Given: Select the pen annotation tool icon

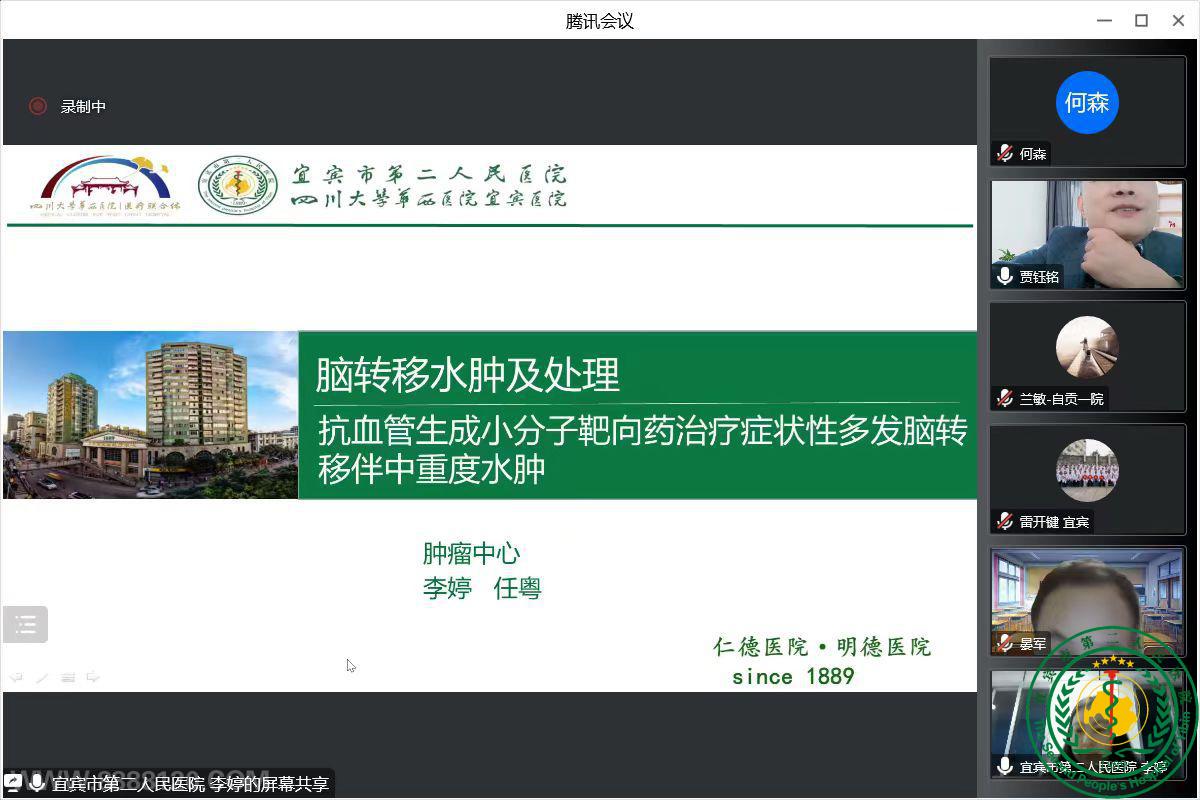Looking at the screenshot, I should (42, 677).
